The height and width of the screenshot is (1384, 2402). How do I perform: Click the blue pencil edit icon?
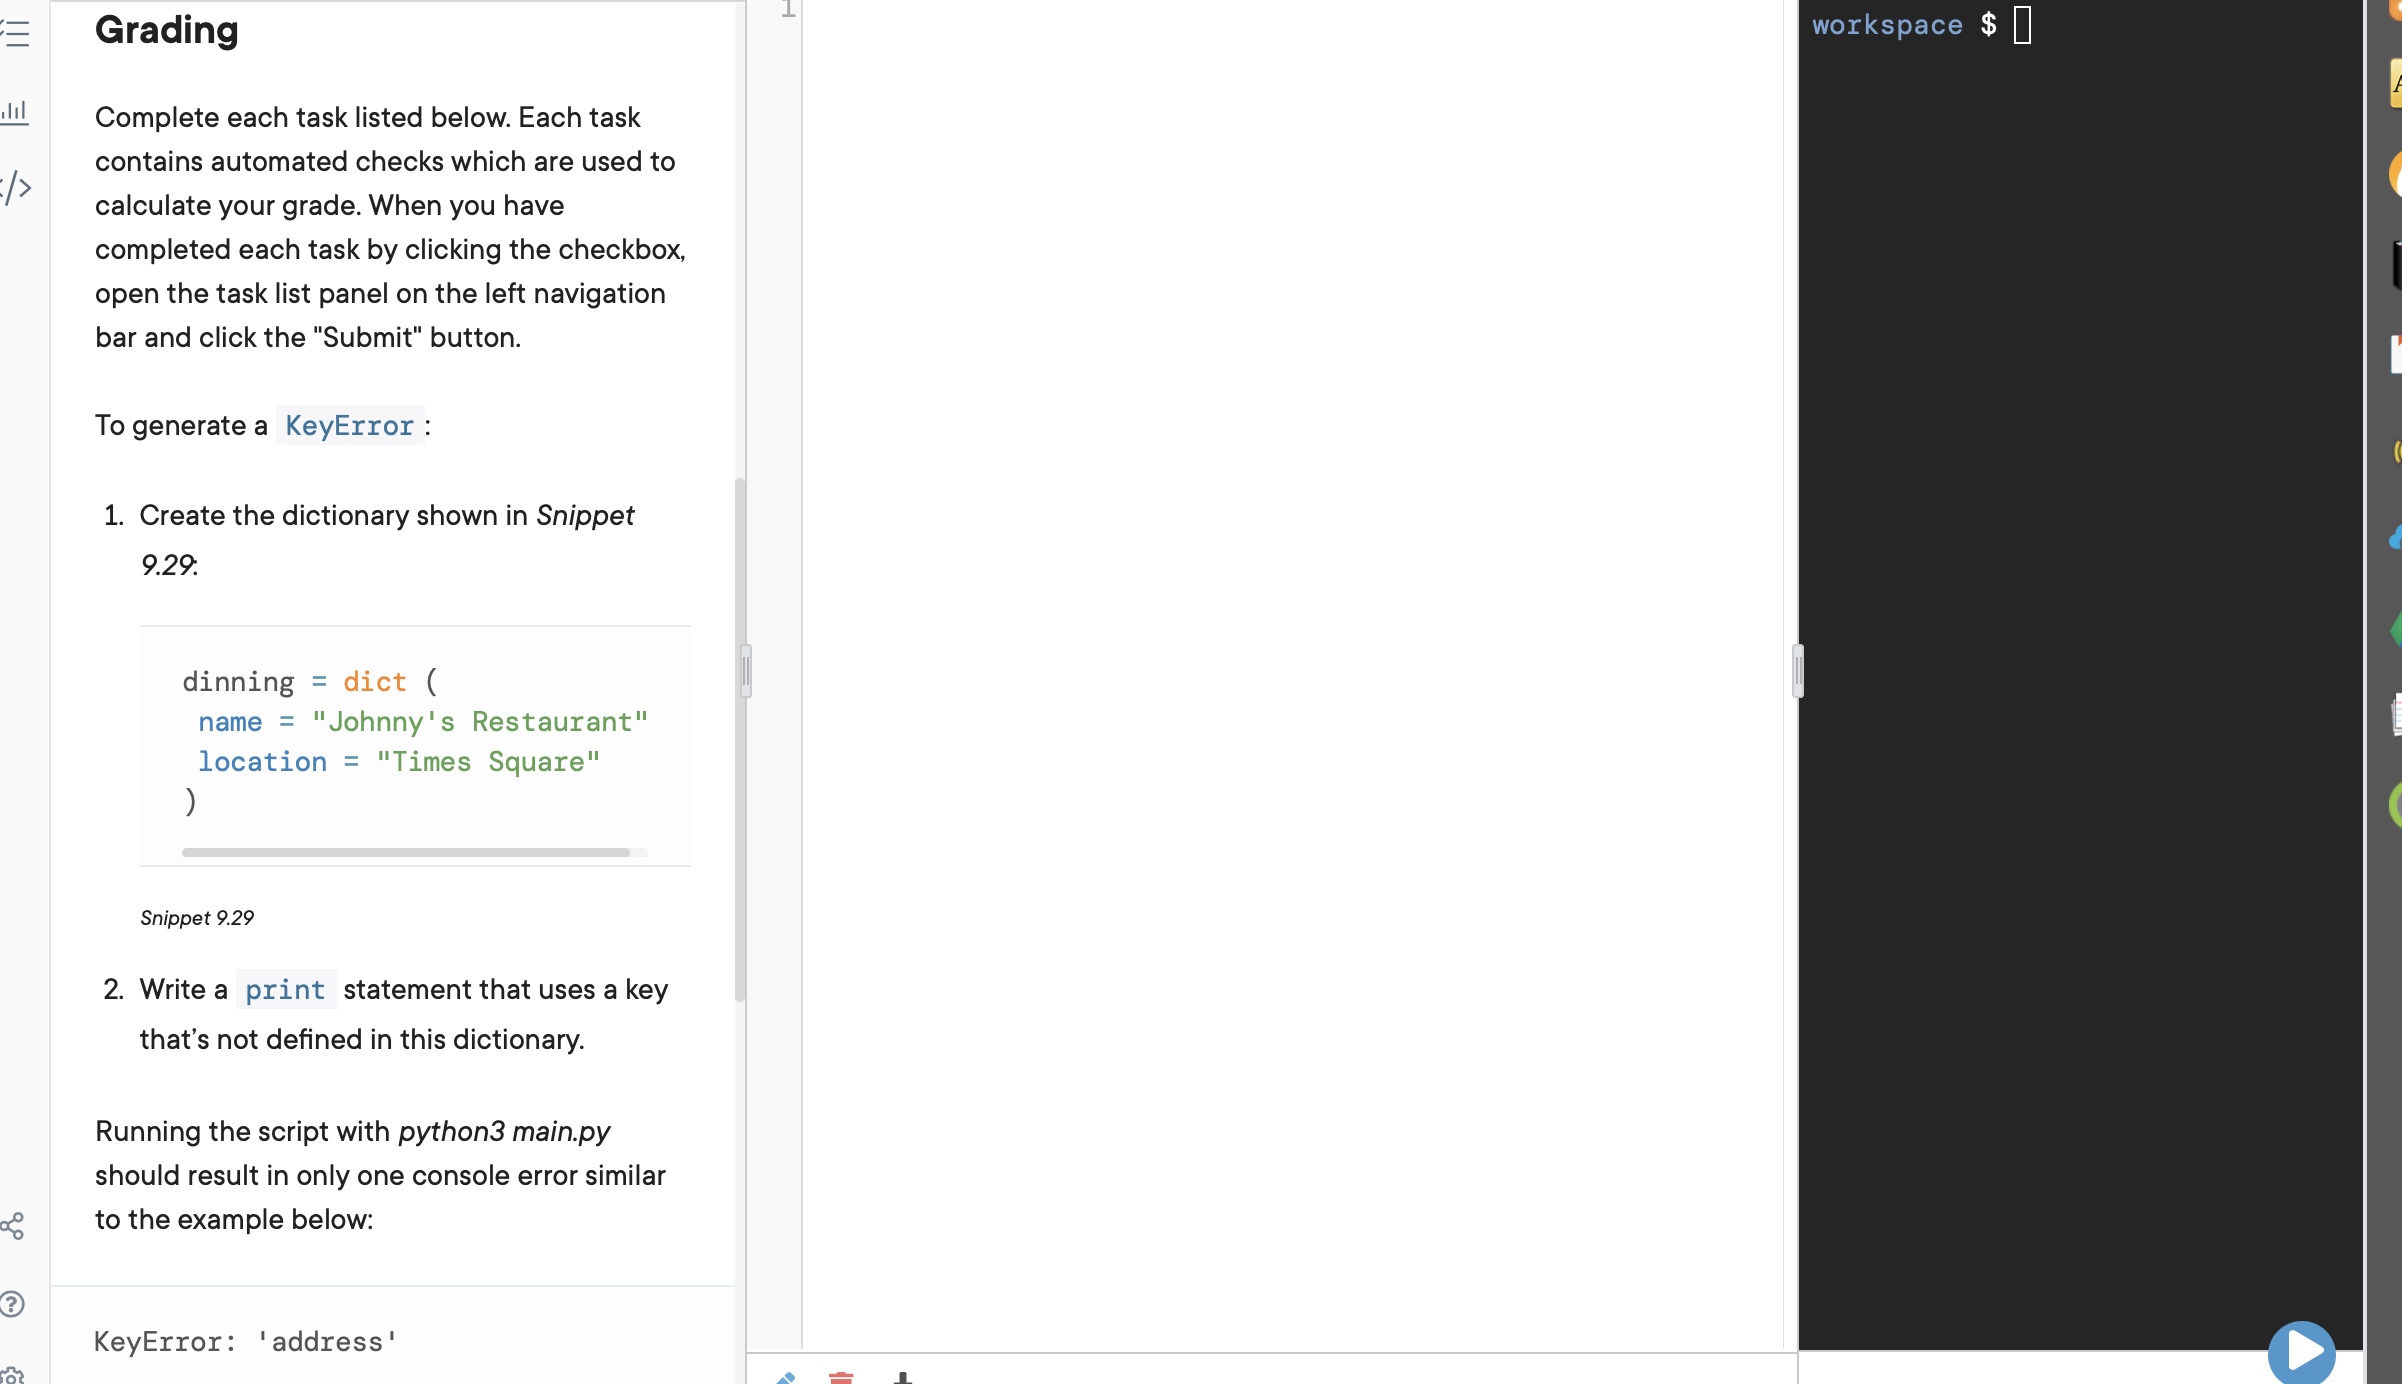pyautogui.click(x=786, y=1377)
